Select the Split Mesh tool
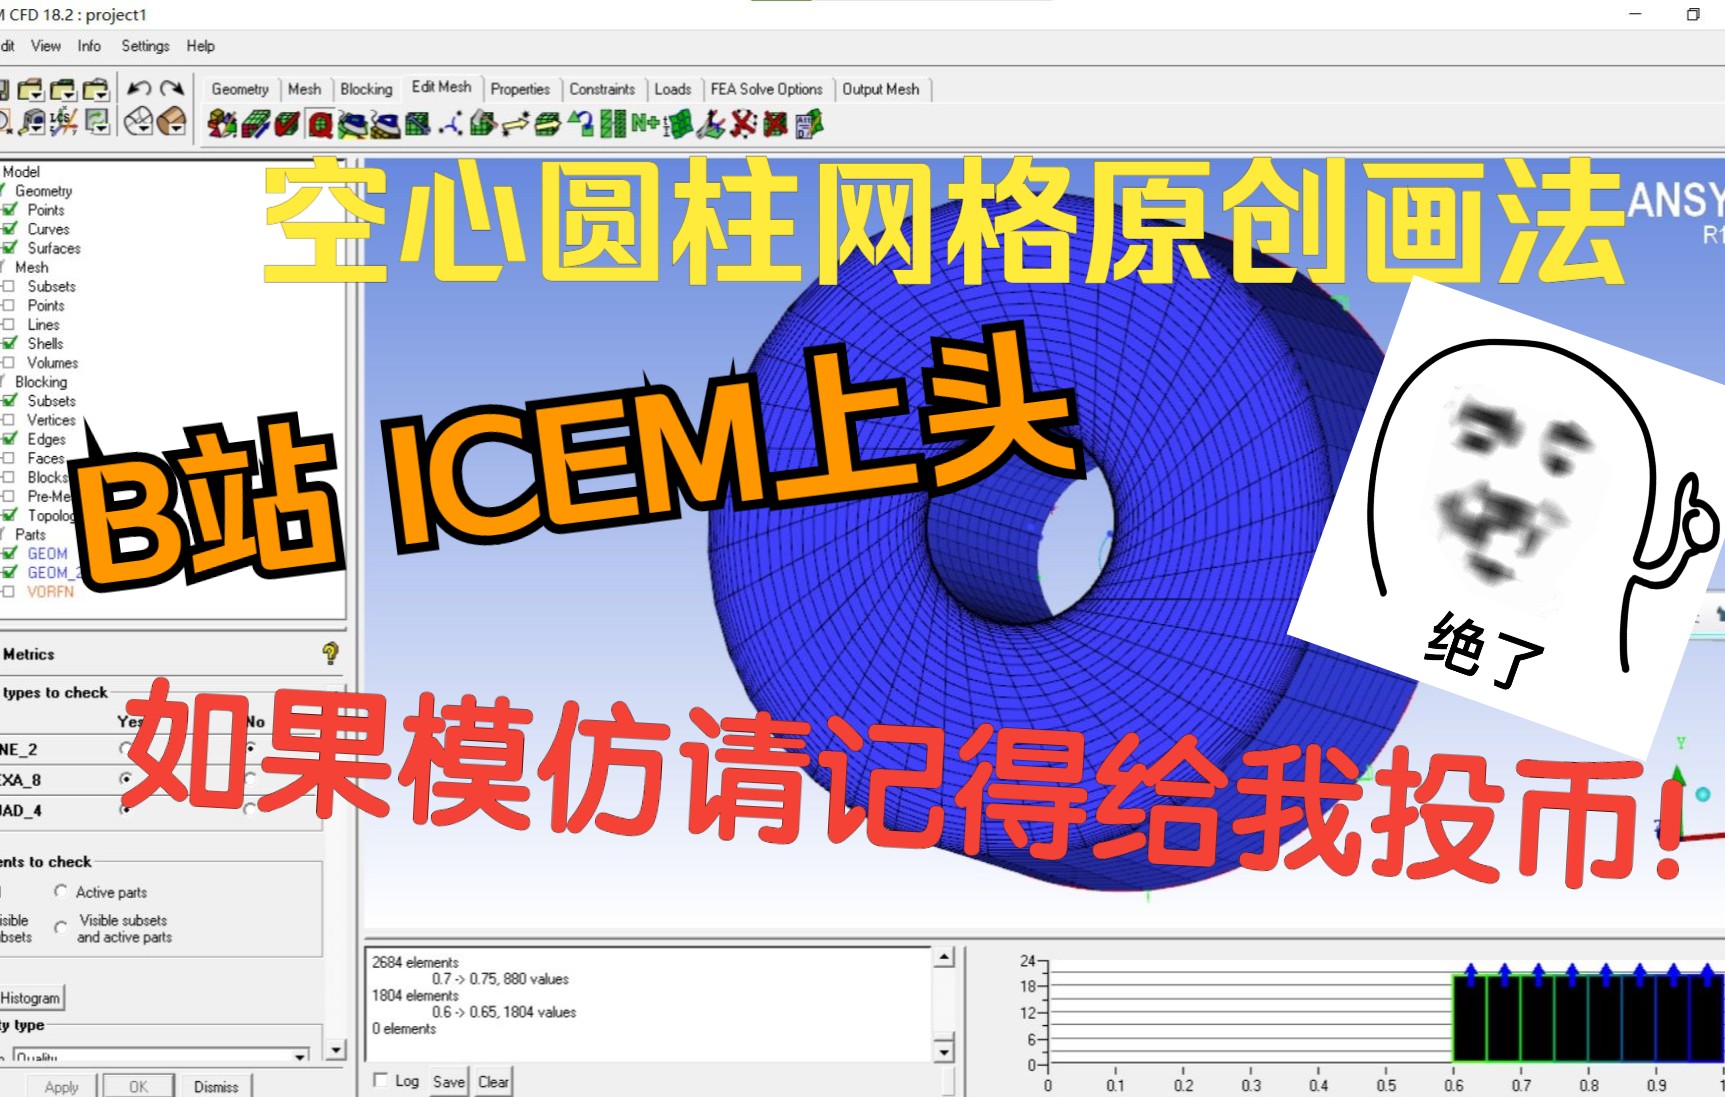 click(483, 124)
